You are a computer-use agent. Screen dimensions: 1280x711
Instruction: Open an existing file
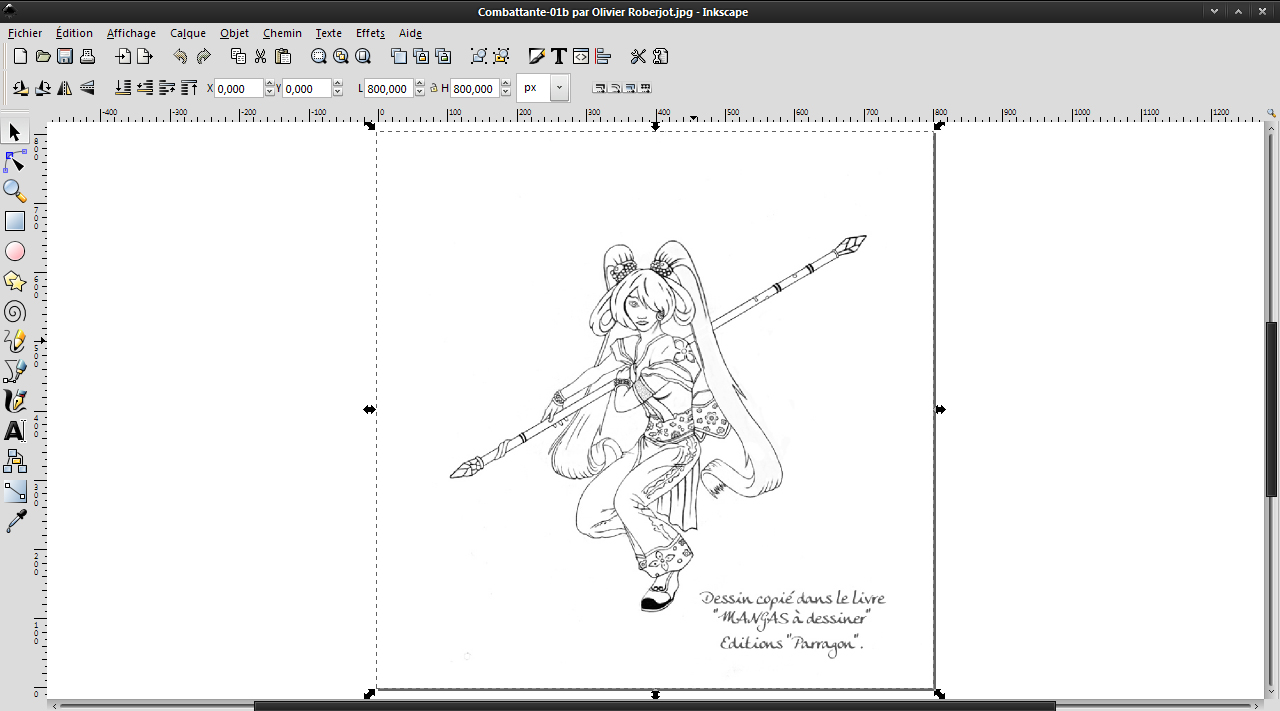[x=43, y=56]
